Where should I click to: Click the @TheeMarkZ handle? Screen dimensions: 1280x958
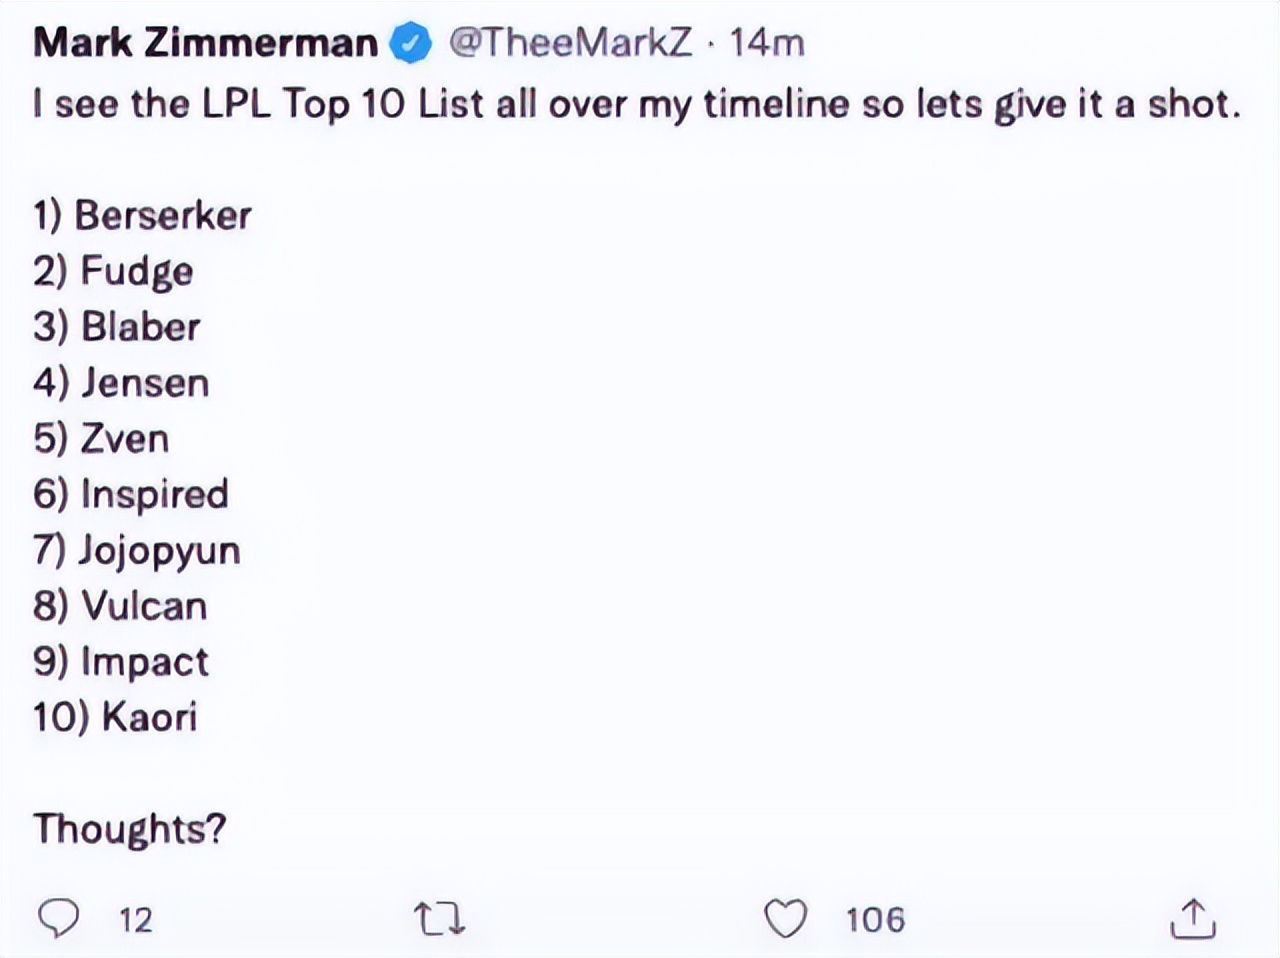tap(570, 43)
